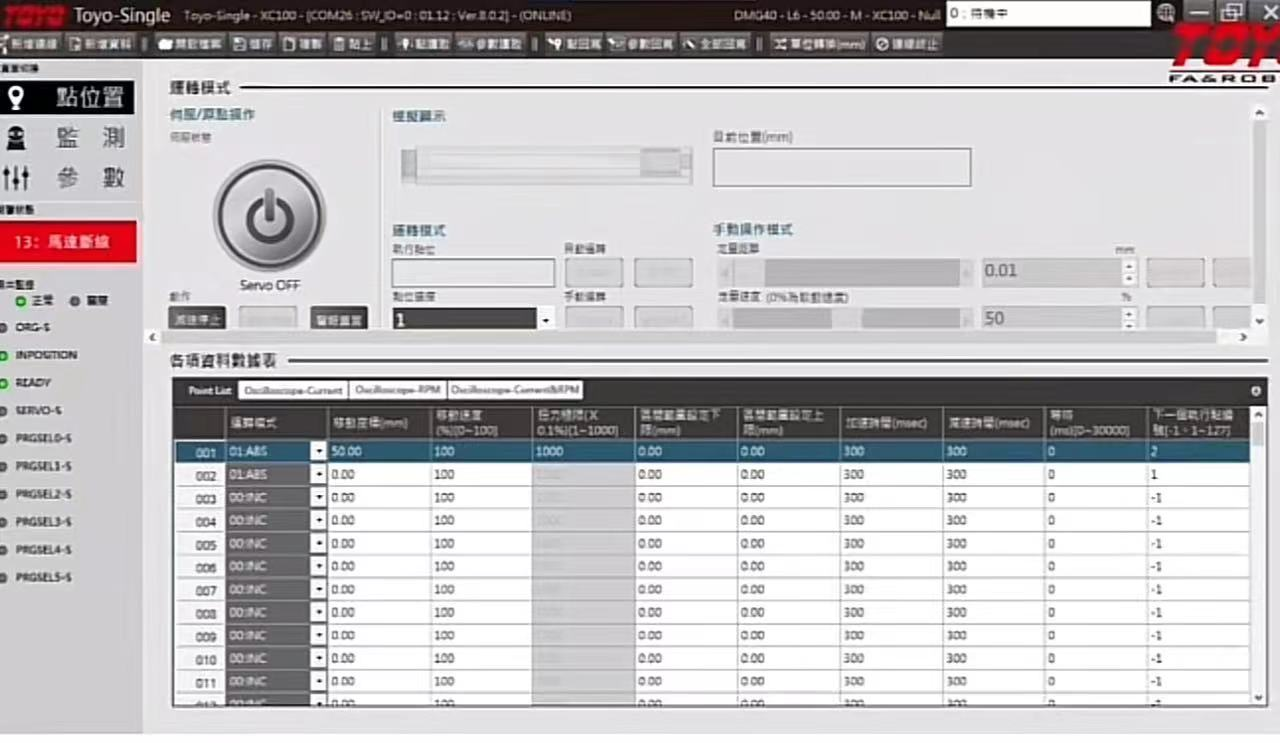The width and height of the screenshot is (1280, 743).
Task: Increase the 0.01 distance value with stepper
Action: pyautogui.click(x=1130, y=266)
